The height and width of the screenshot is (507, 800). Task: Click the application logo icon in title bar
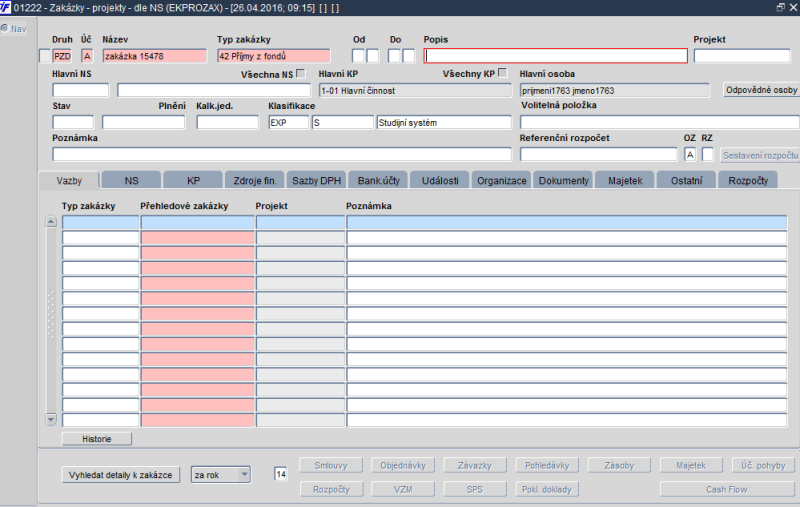click(x=5, y=8)
